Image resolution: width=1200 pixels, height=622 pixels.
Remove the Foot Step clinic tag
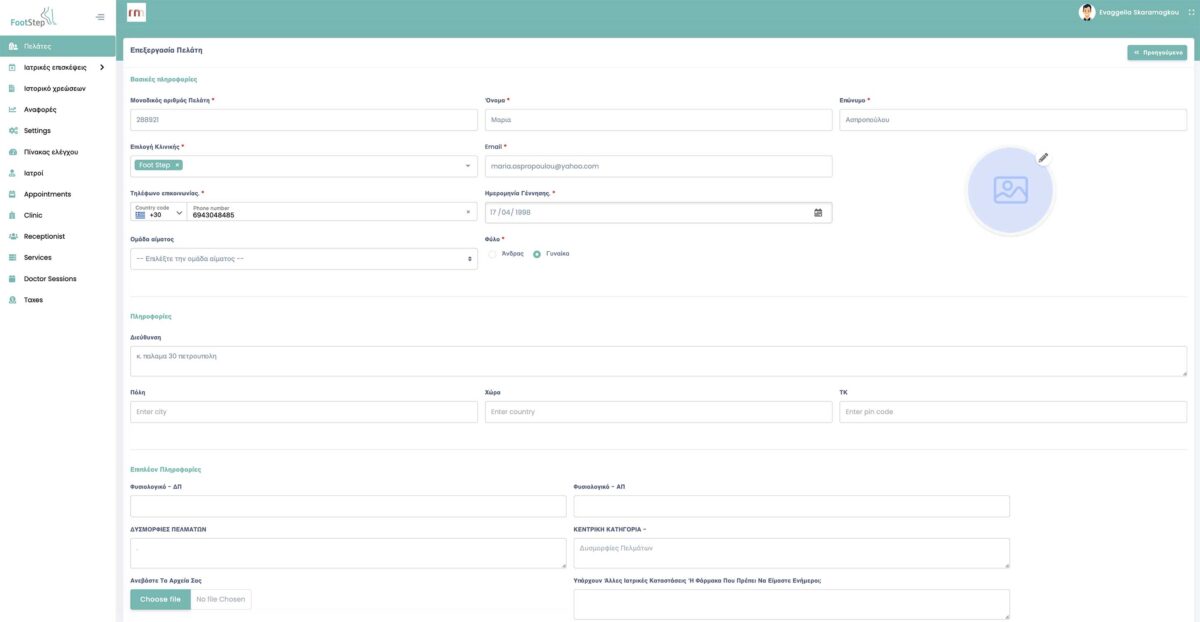(x=177, y=165)
